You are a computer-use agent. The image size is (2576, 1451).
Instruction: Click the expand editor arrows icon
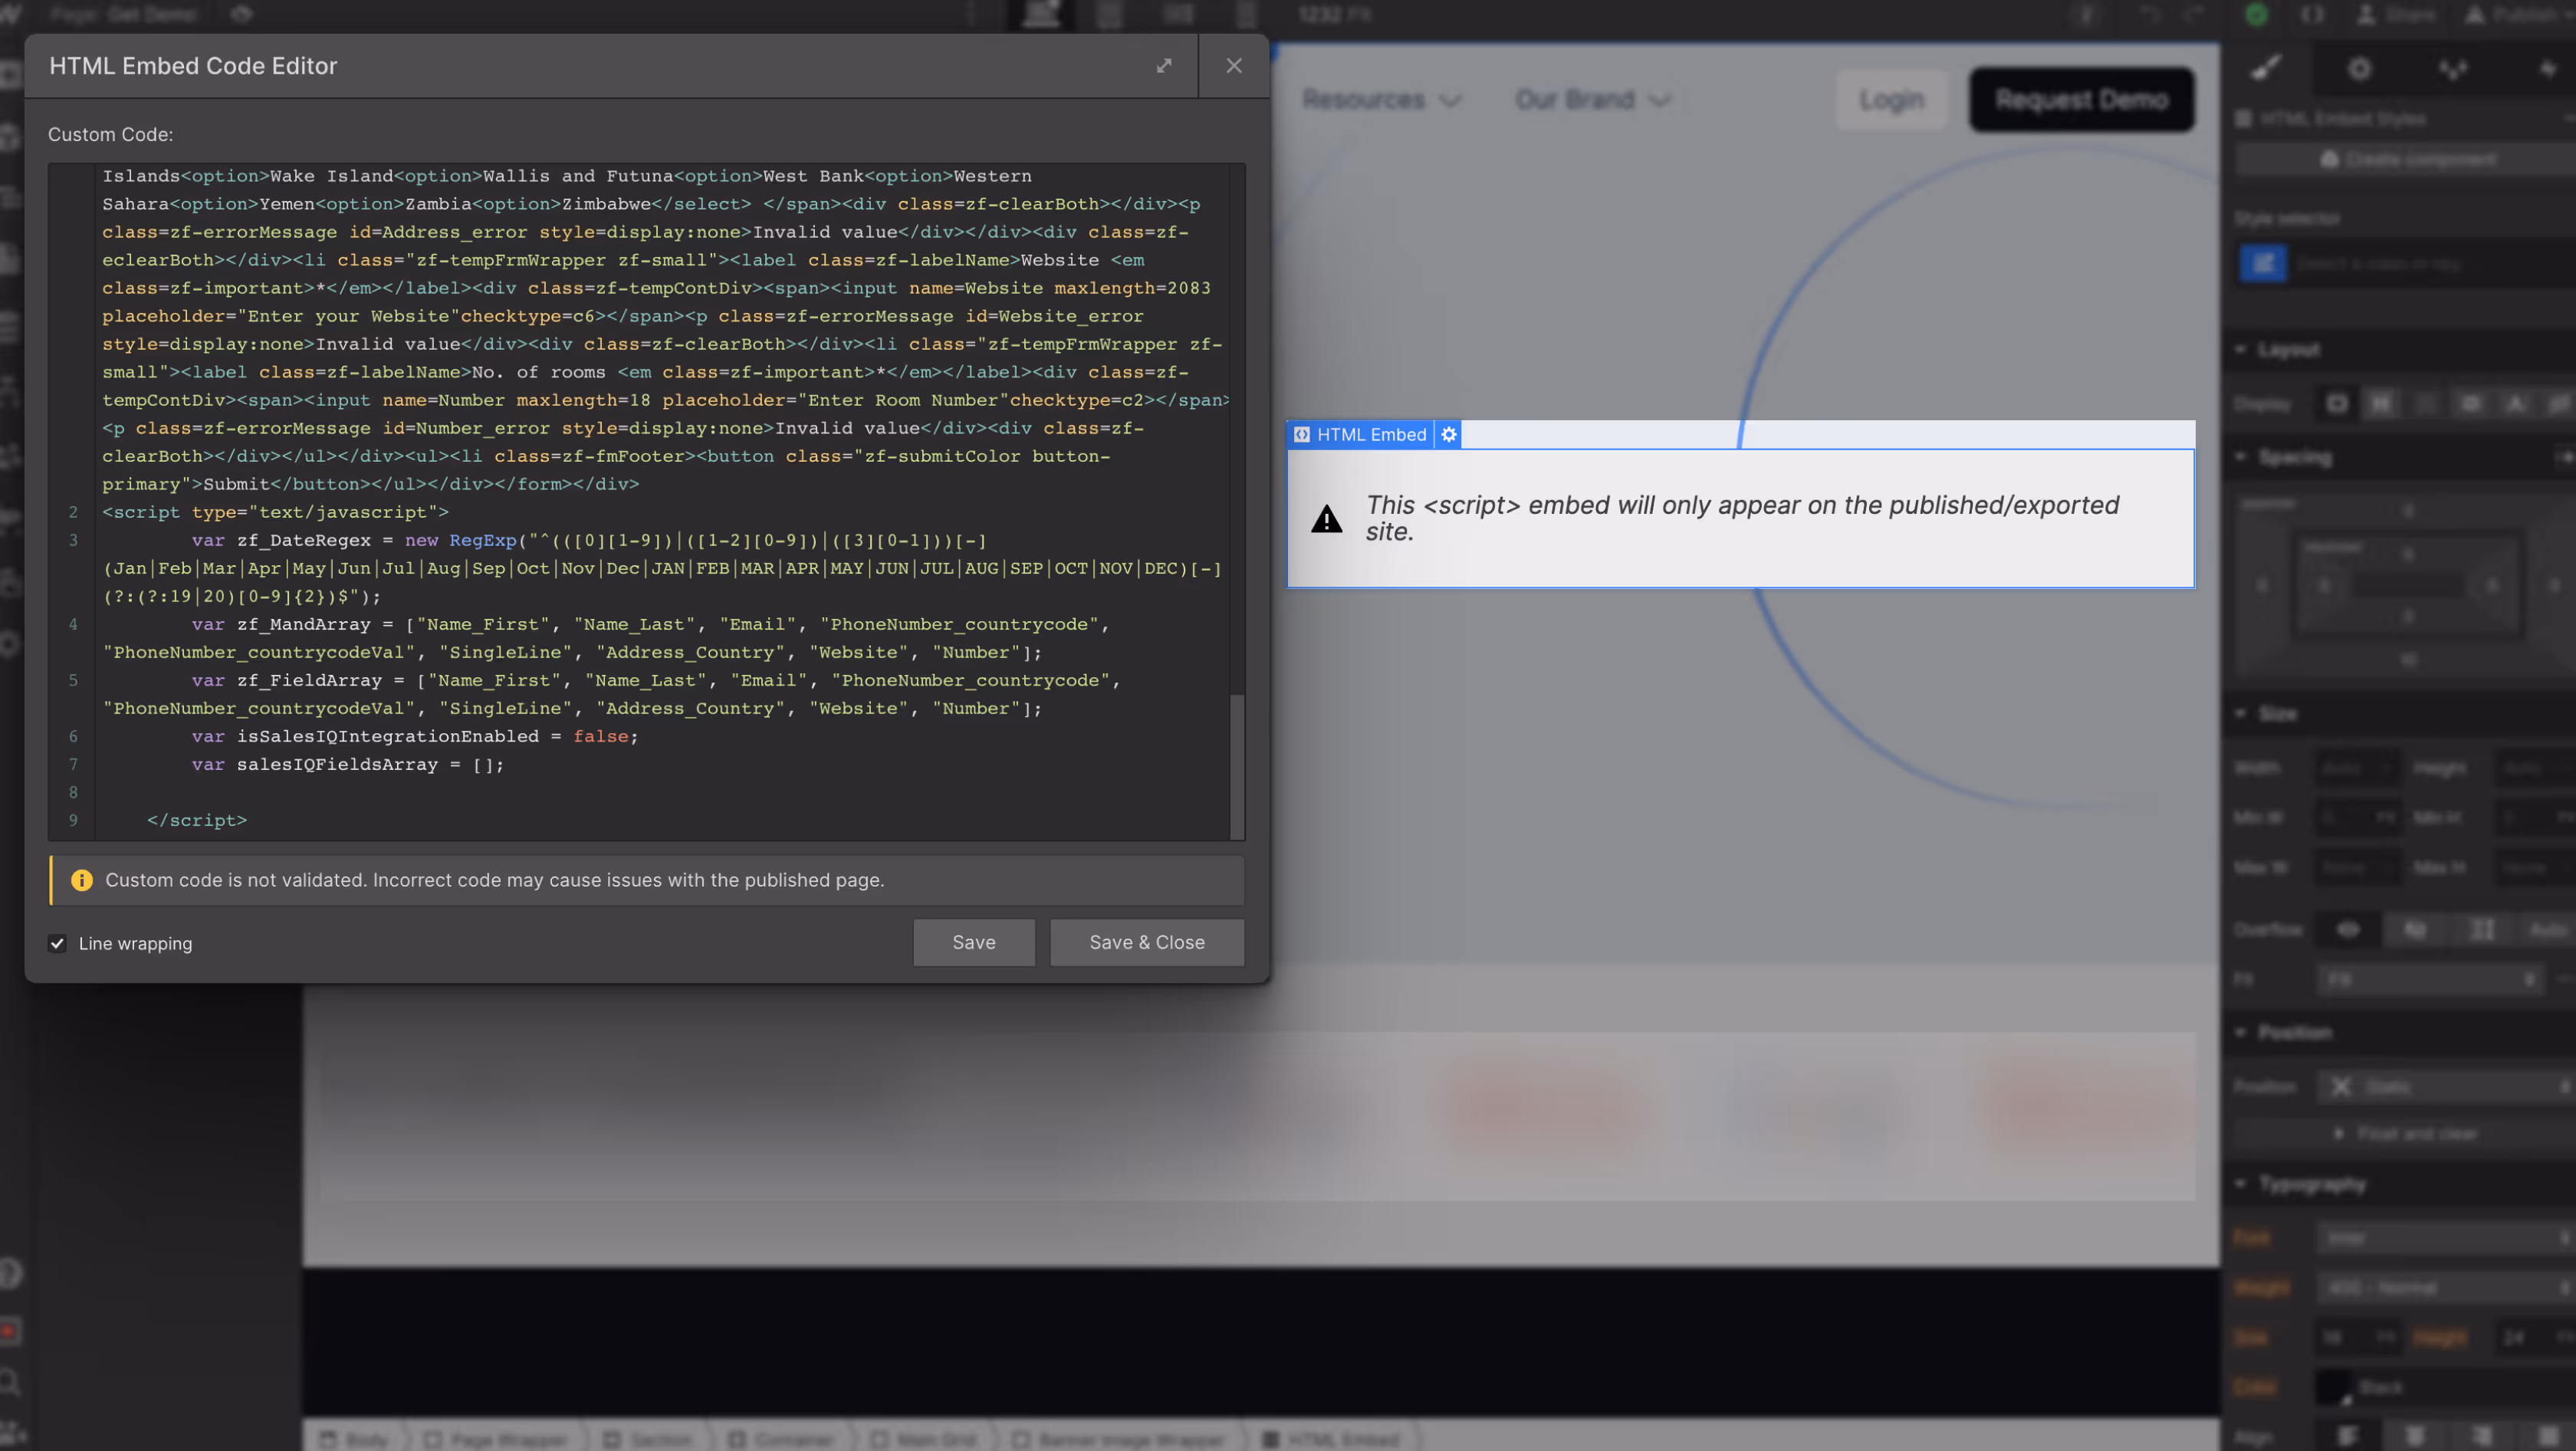click(x=1164, y=66)
